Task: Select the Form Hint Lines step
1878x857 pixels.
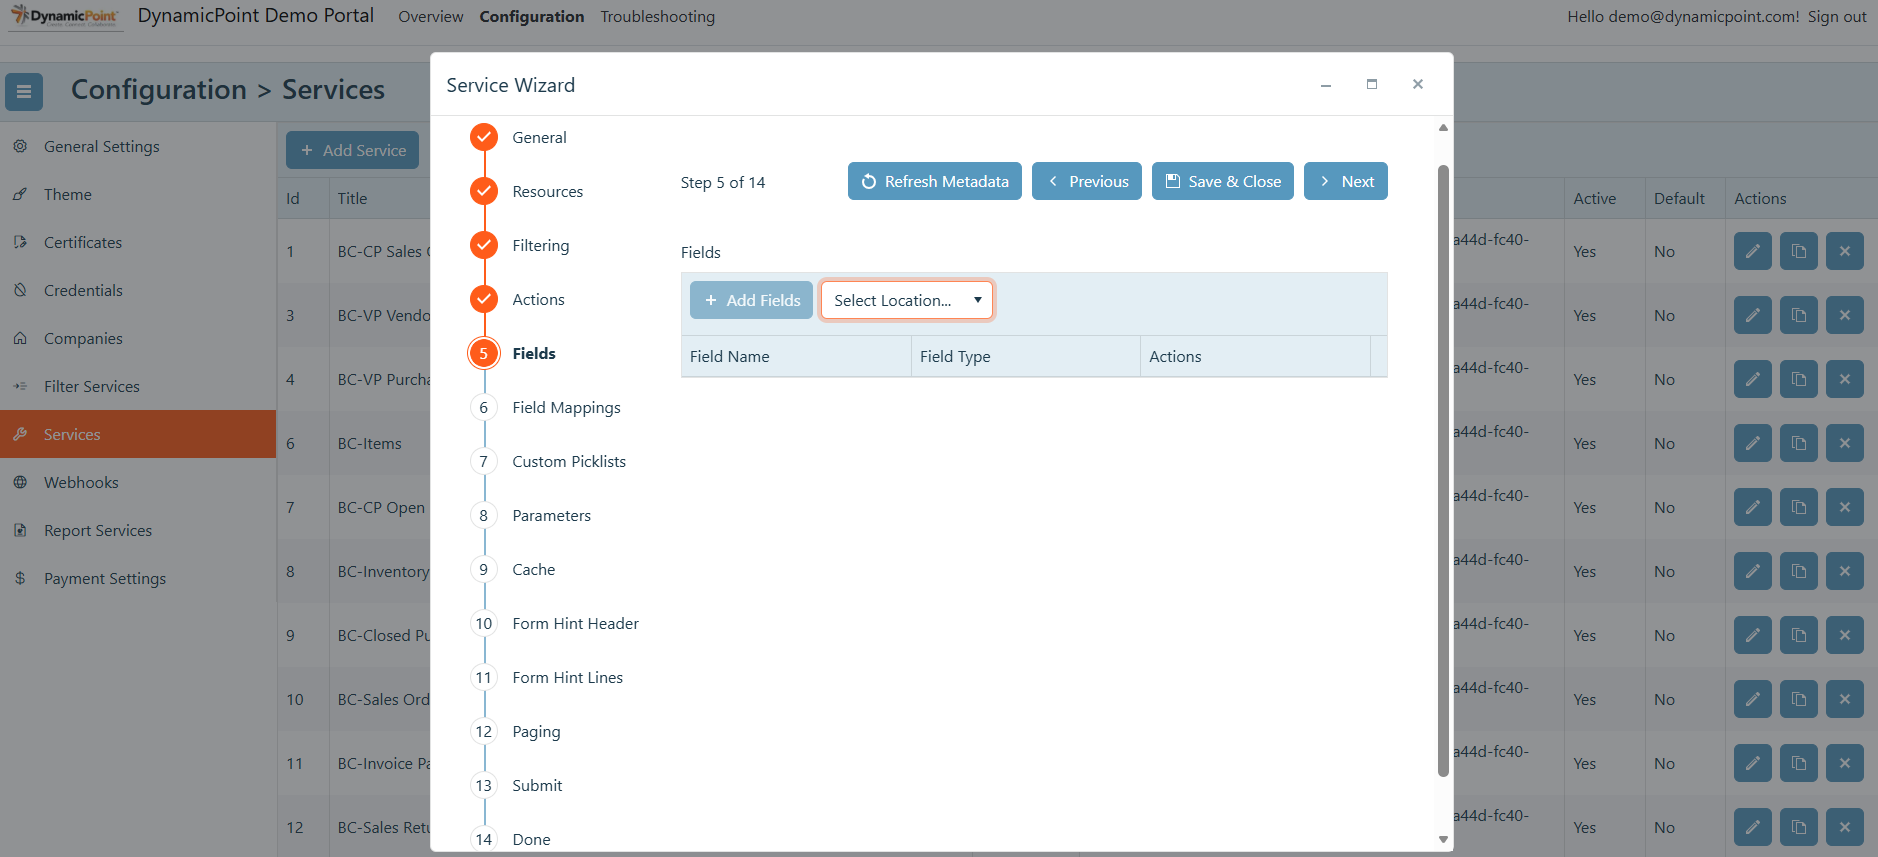Action: pos(567,677)
